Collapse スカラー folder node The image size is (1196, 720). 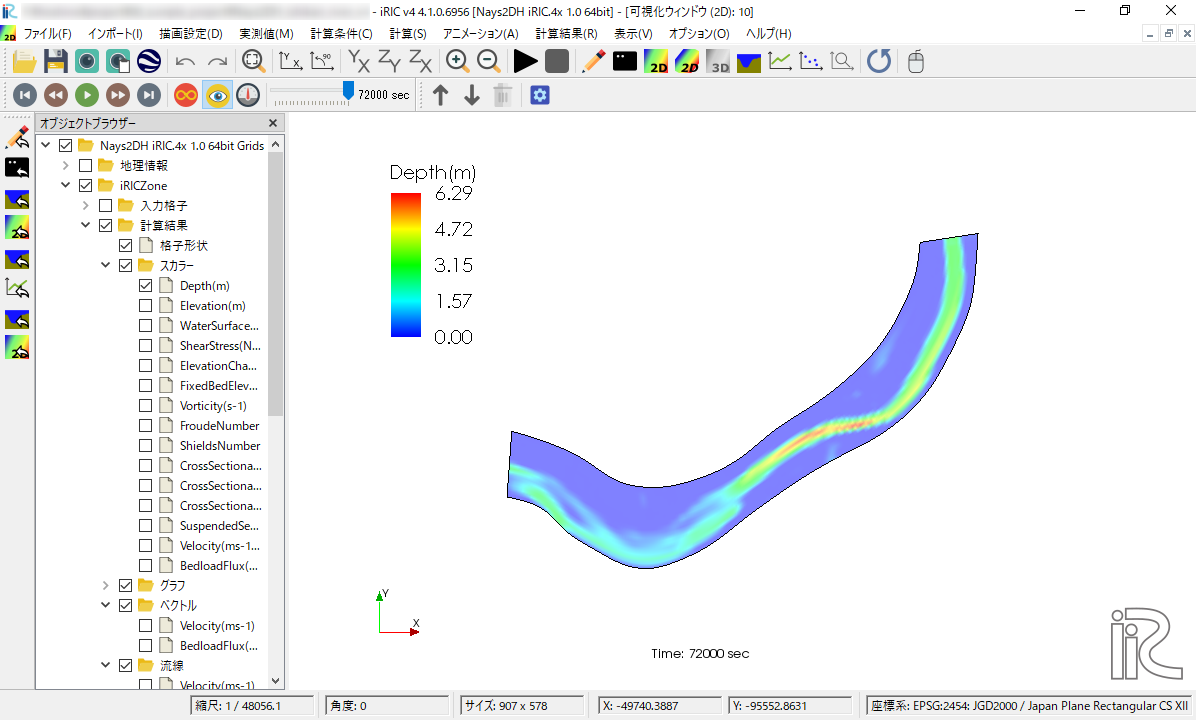click(105, 265)
